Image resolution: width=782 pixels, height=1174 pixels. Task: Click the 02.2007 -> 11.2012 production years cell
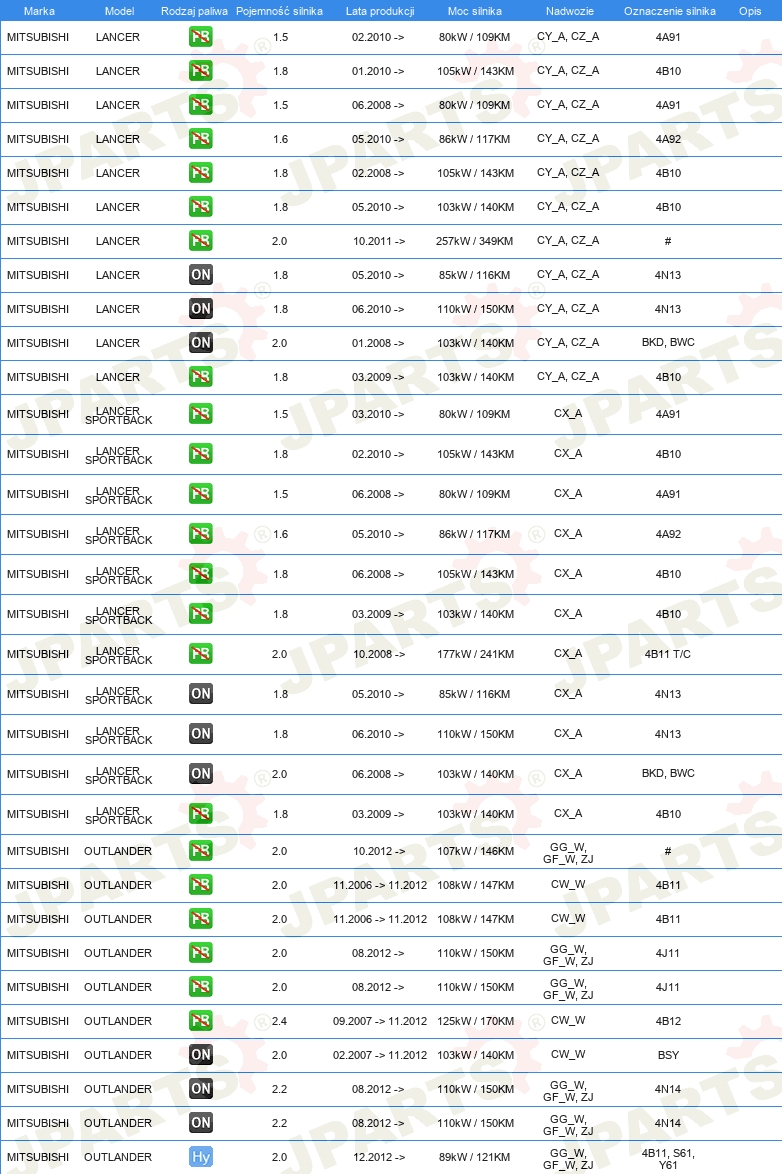pos(380,1055)
